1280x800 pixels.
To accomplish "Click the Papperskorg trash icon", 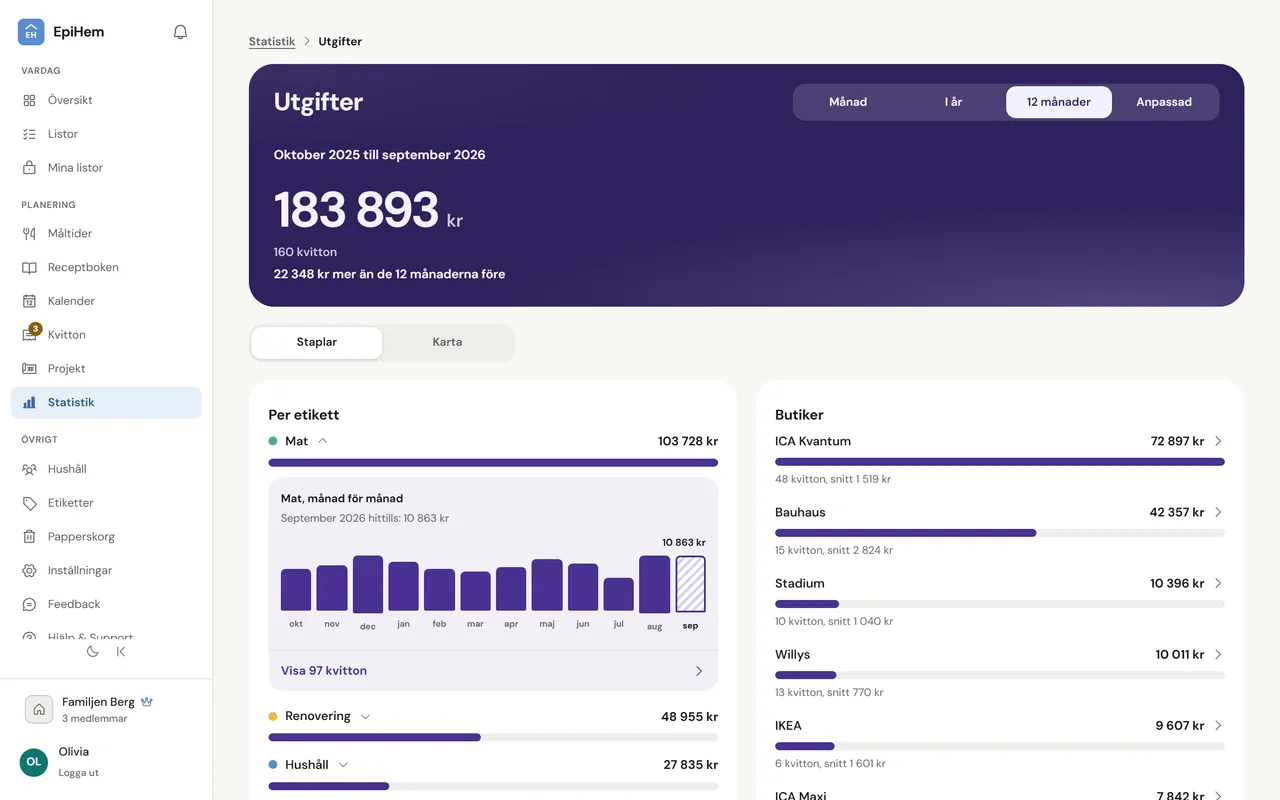I will [30, 537].
